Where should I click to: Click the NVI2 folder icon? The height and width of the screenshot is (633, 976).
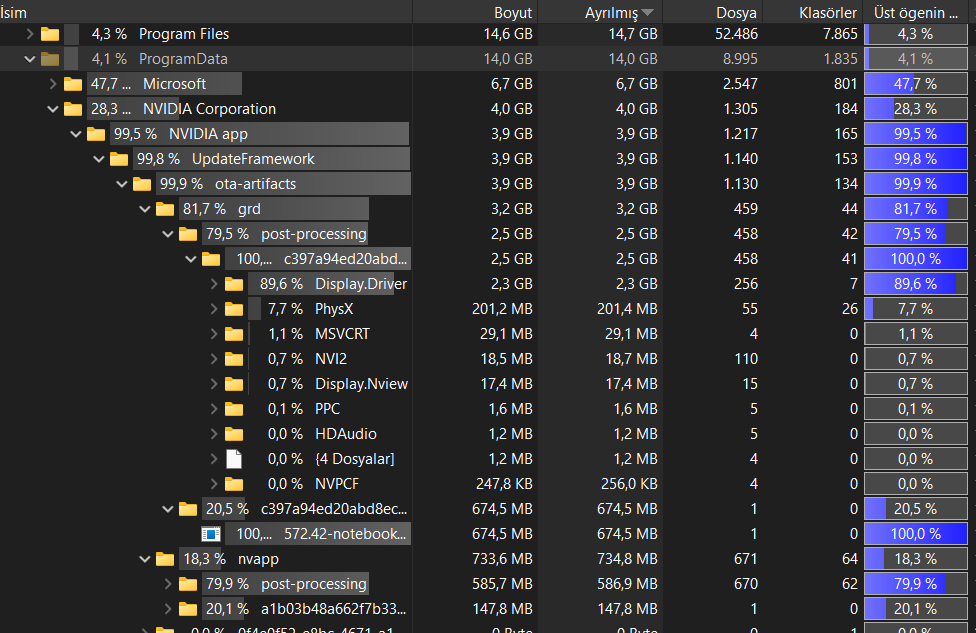click(234, 359)
